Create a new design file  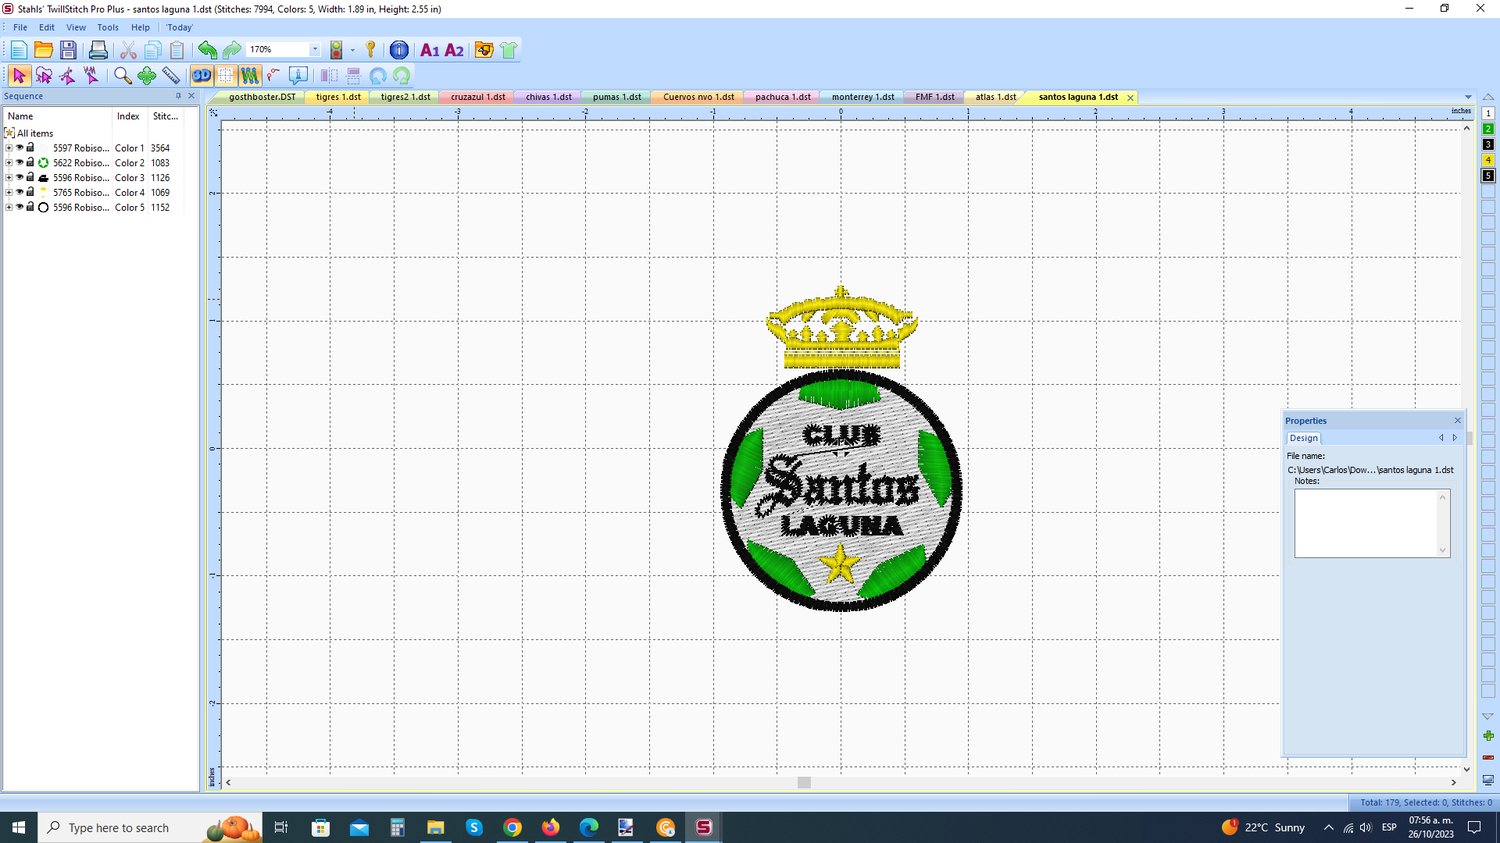pyautogui.click(x=19, y=50)
